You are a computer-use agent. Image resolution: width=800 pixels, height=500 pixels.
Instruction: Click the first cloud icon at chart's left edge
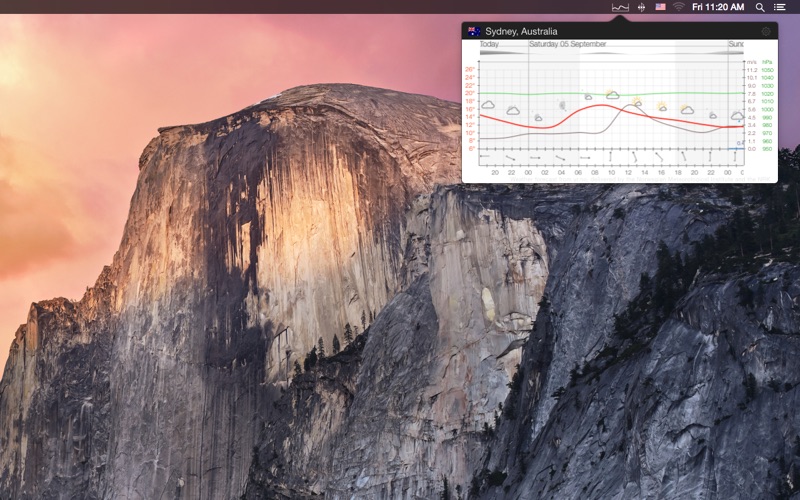tap(488, 104)
